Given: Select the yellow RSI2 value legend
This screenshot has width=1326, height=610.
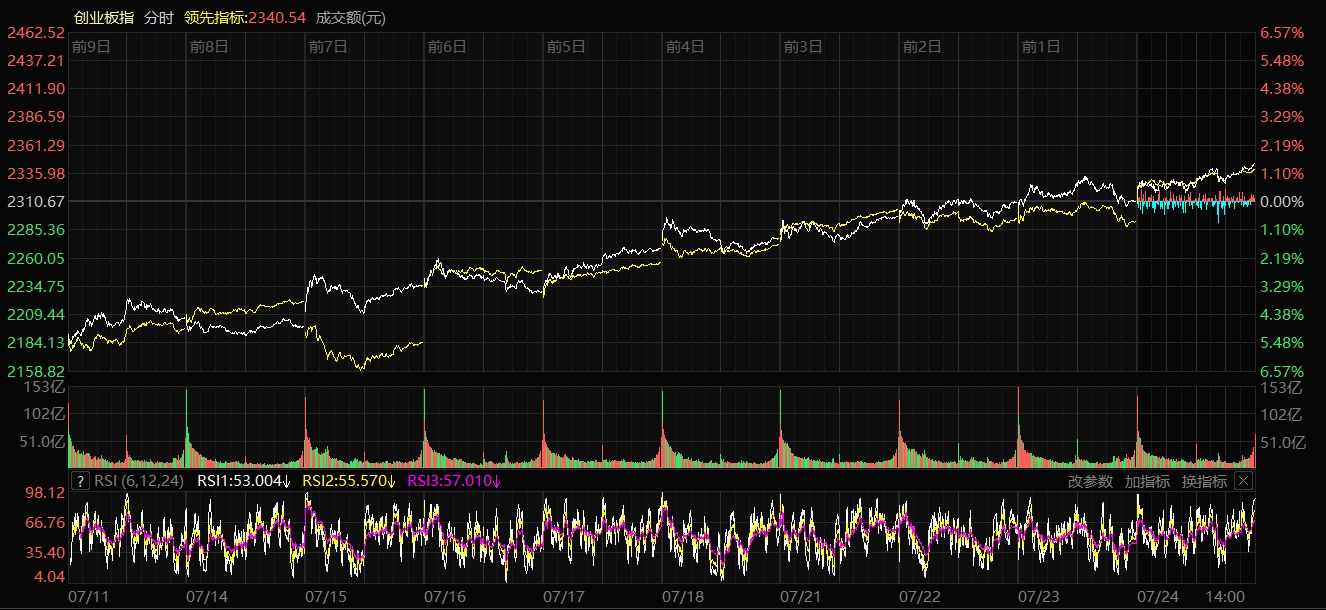Looking at the screenshot, I should [349, 481].
